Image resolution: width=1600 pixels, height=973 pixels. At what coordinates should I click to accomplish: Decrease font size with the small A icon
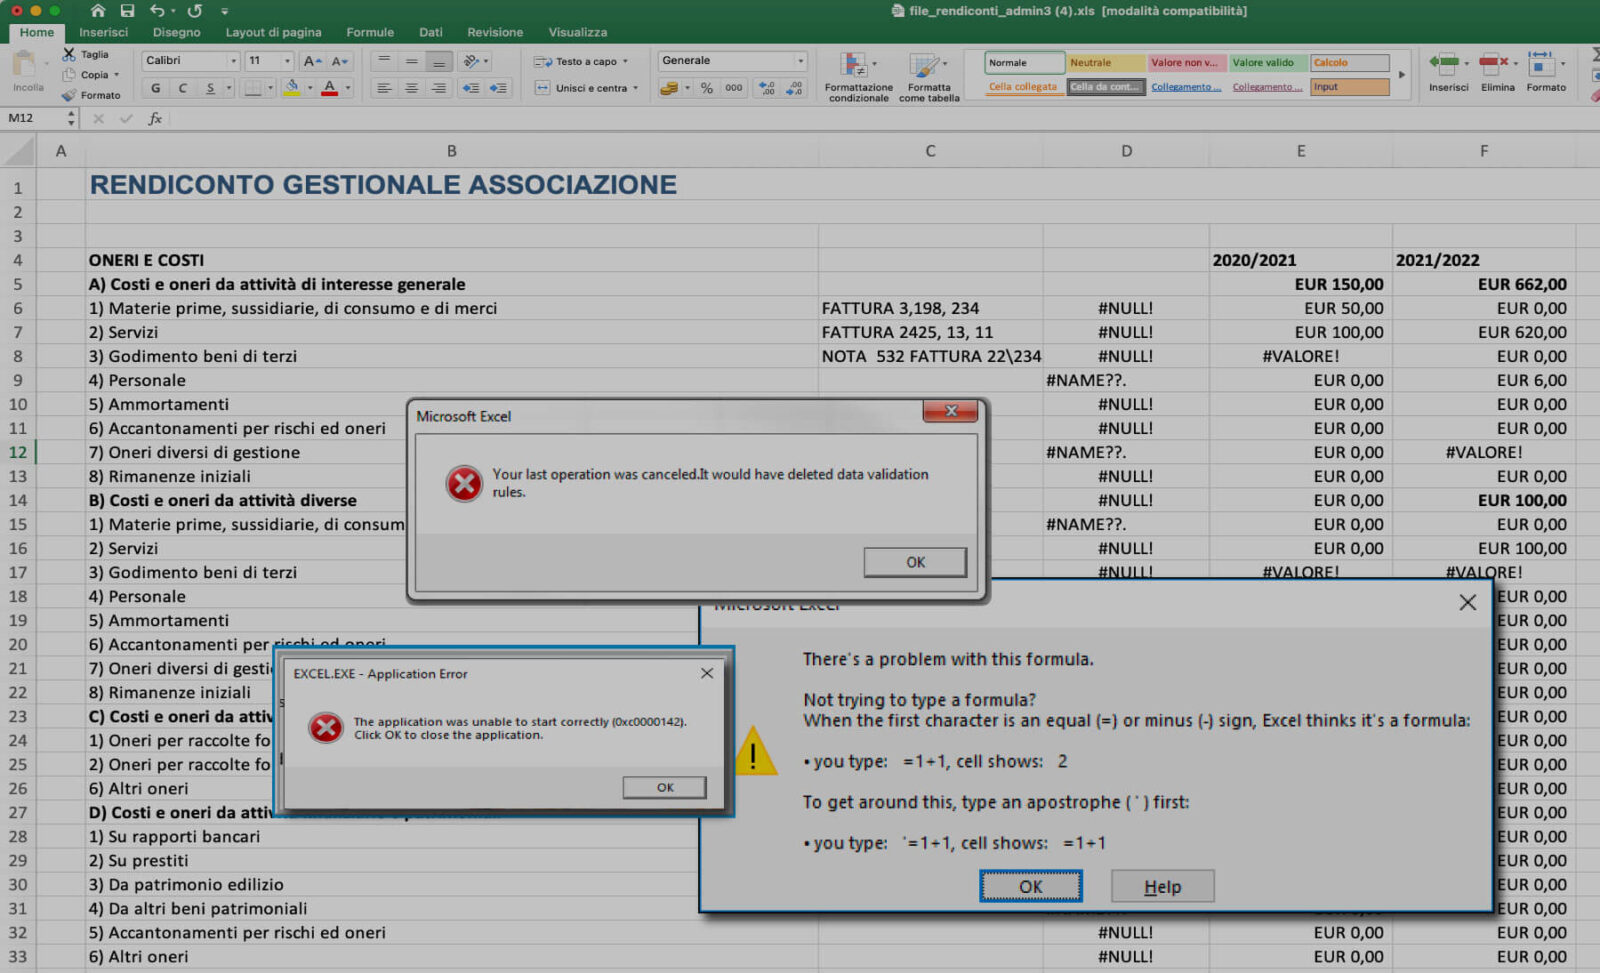tap(340, 61)
